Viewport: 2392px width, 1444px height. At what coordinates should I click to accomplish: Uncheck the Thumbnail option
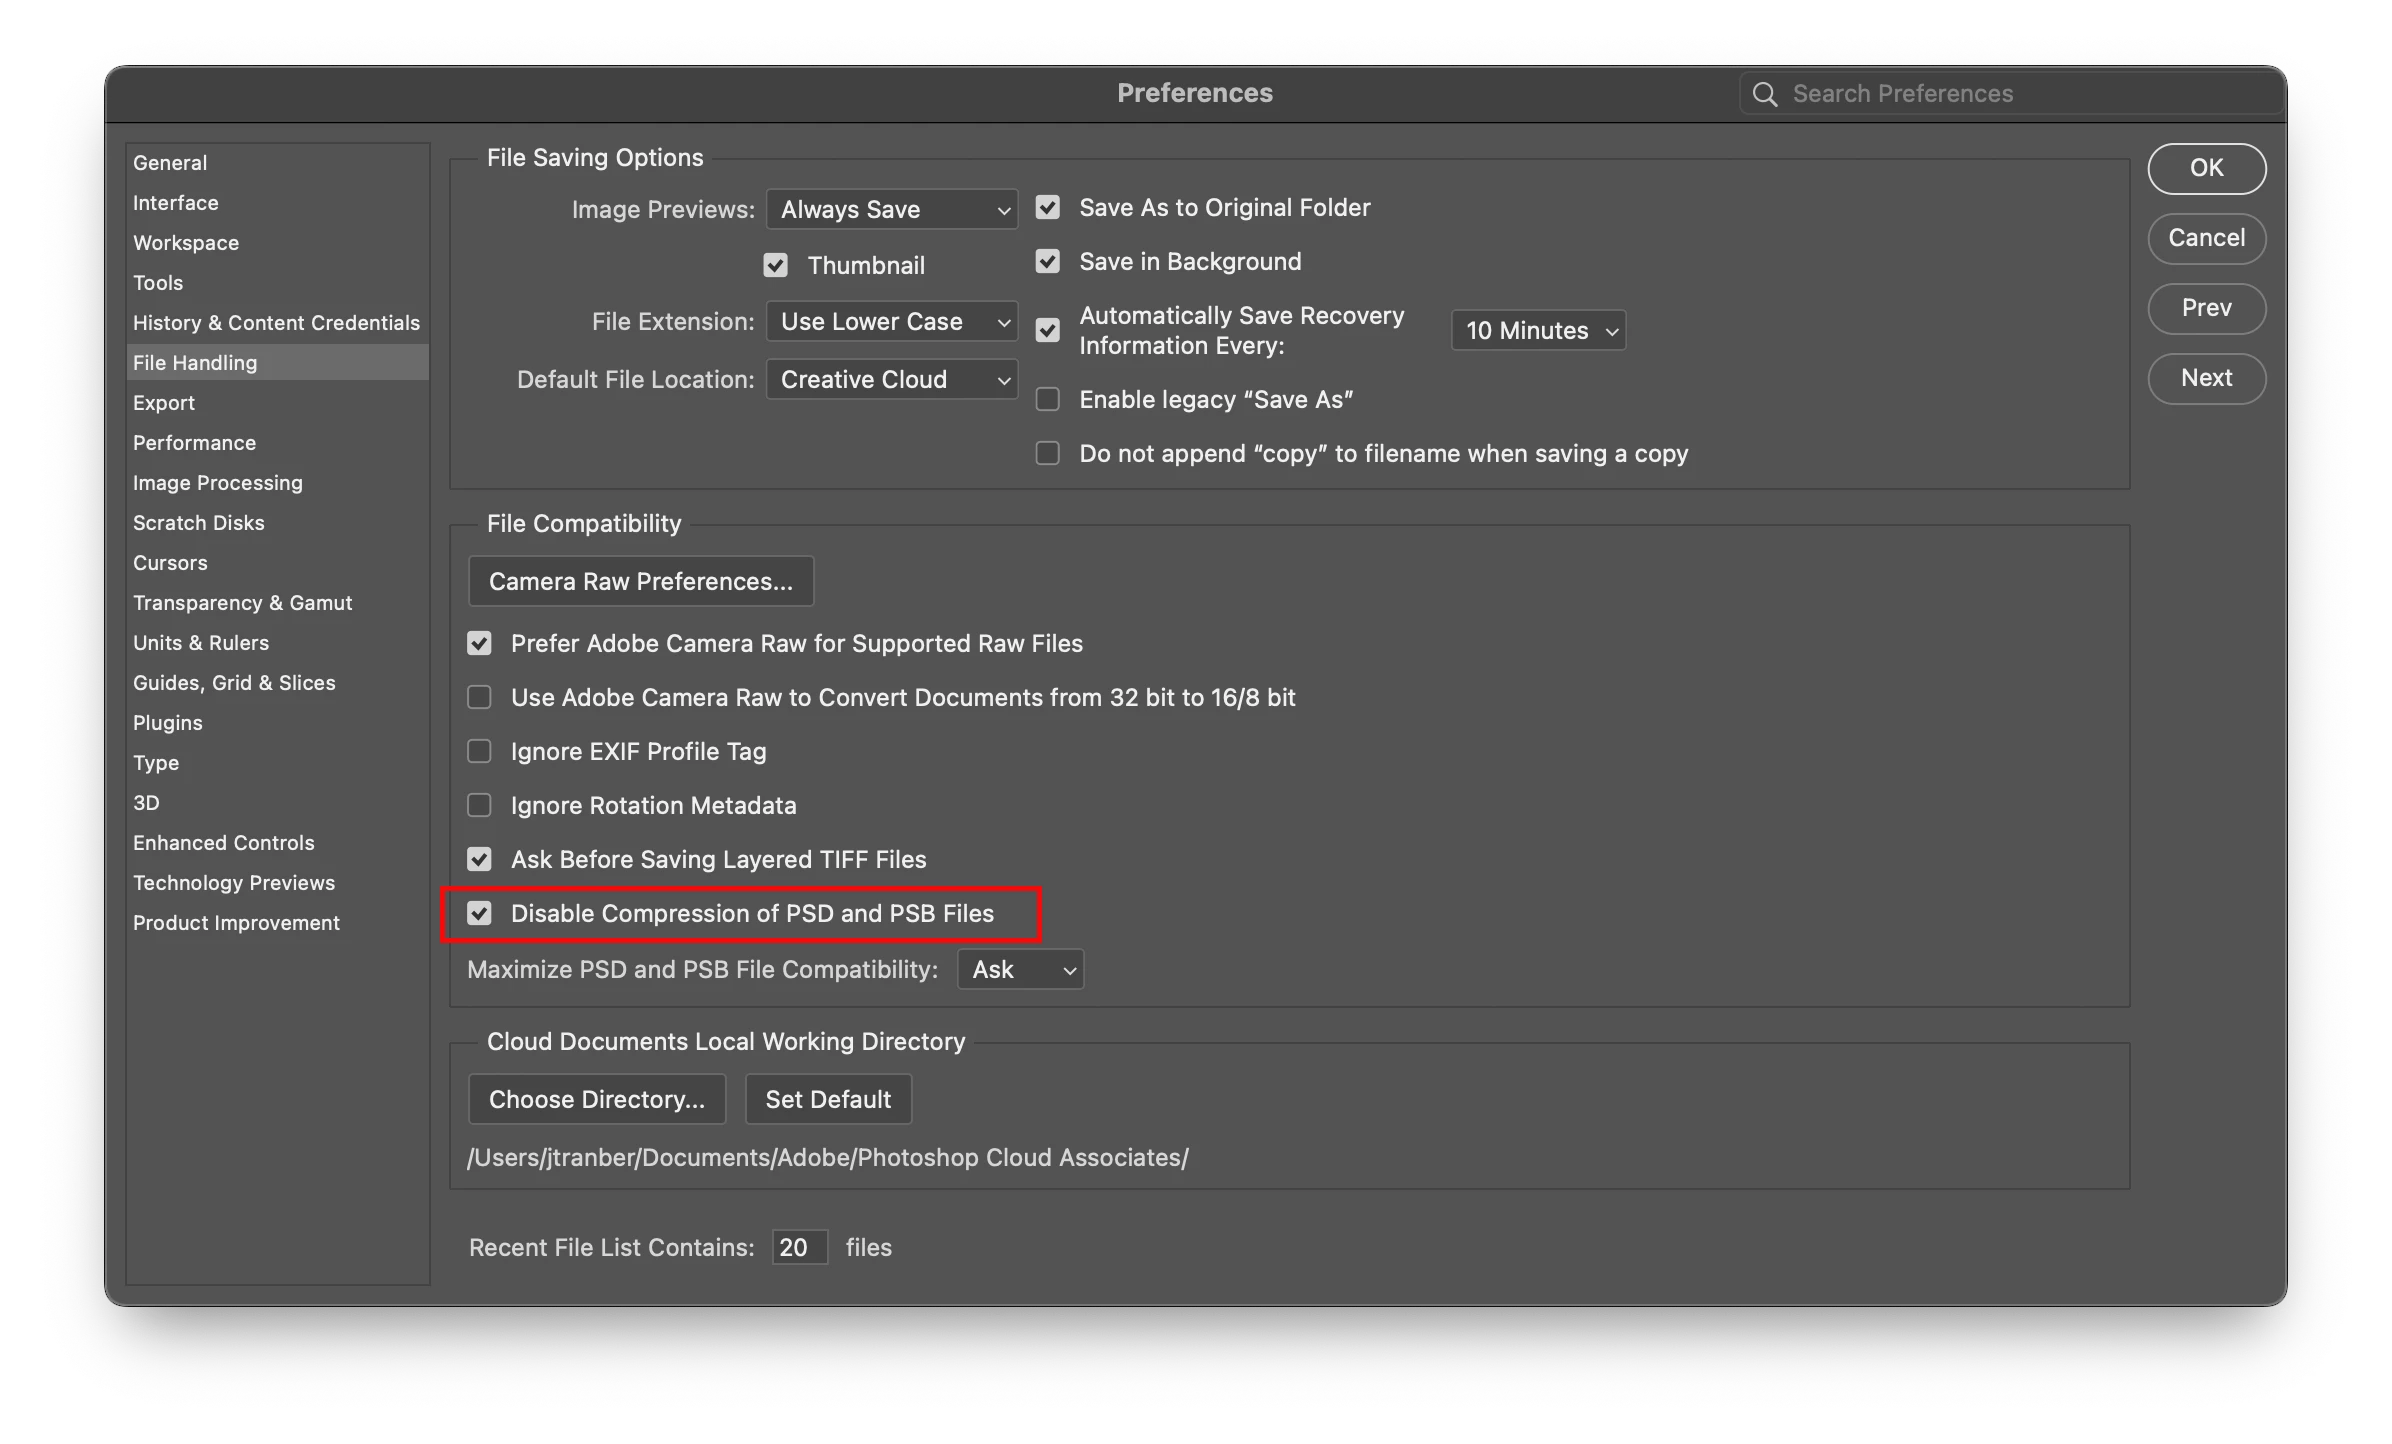(775, 265)
